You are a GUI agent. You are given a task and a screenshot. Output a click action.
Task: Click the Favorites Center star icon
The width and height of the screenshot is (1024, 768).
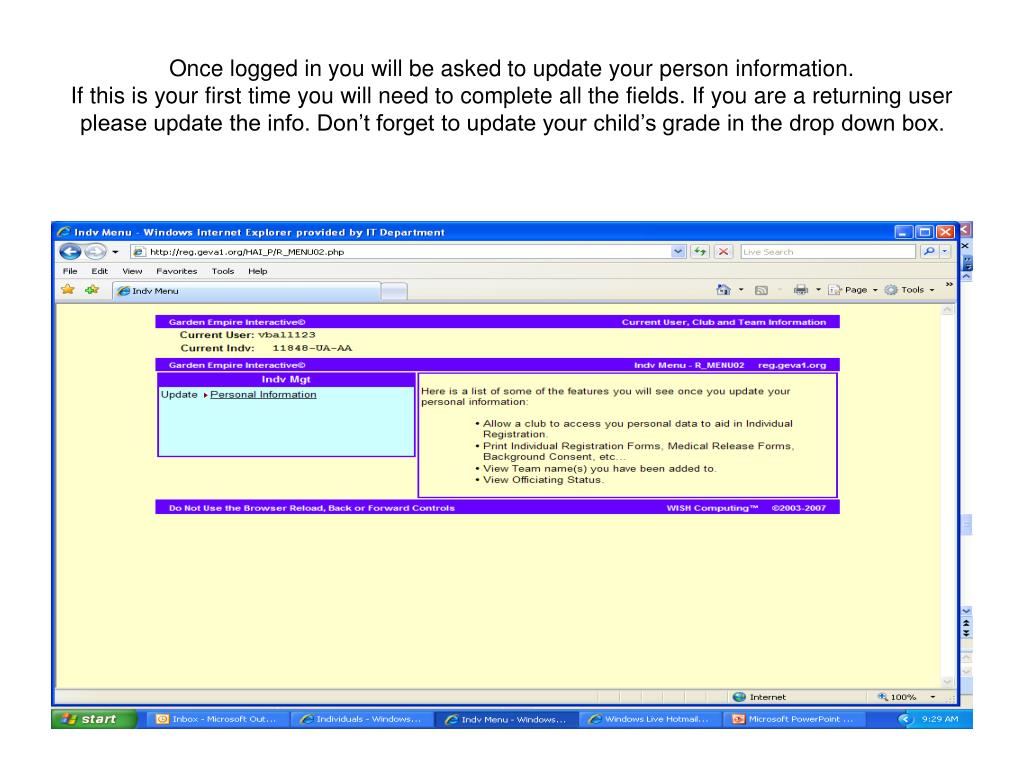[x=68, y=289]
